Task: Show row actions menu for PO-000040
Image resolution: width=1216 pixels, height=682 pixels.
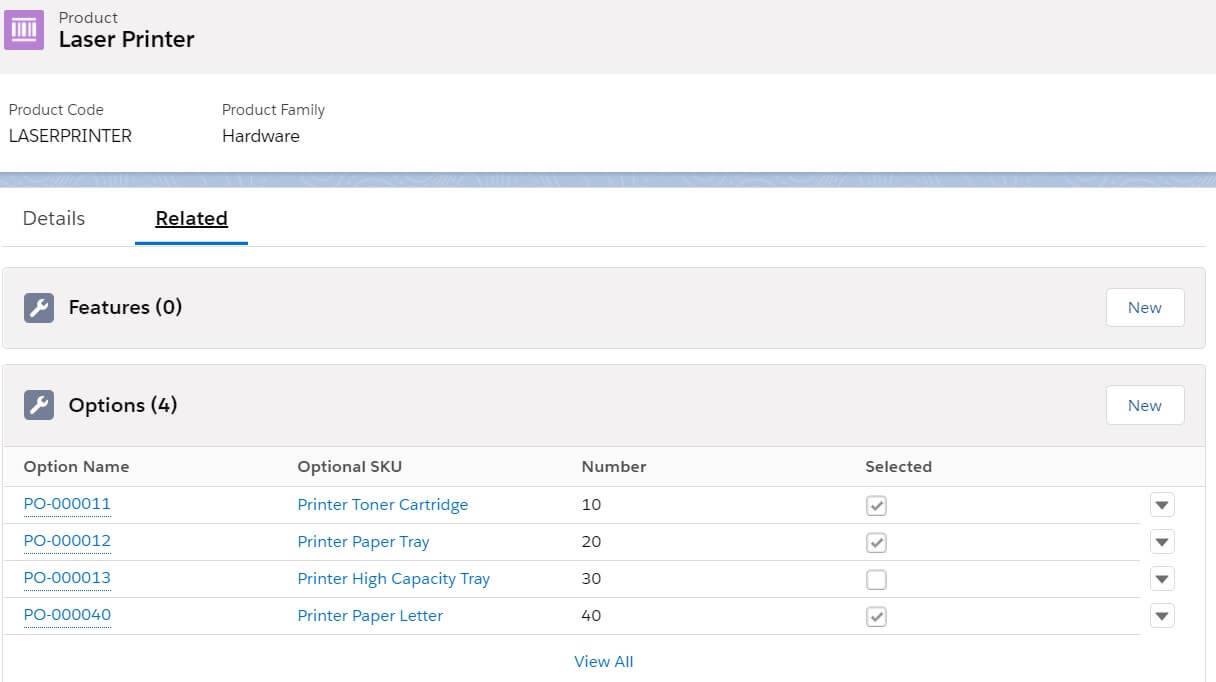Action: (x=1161, y=616)
